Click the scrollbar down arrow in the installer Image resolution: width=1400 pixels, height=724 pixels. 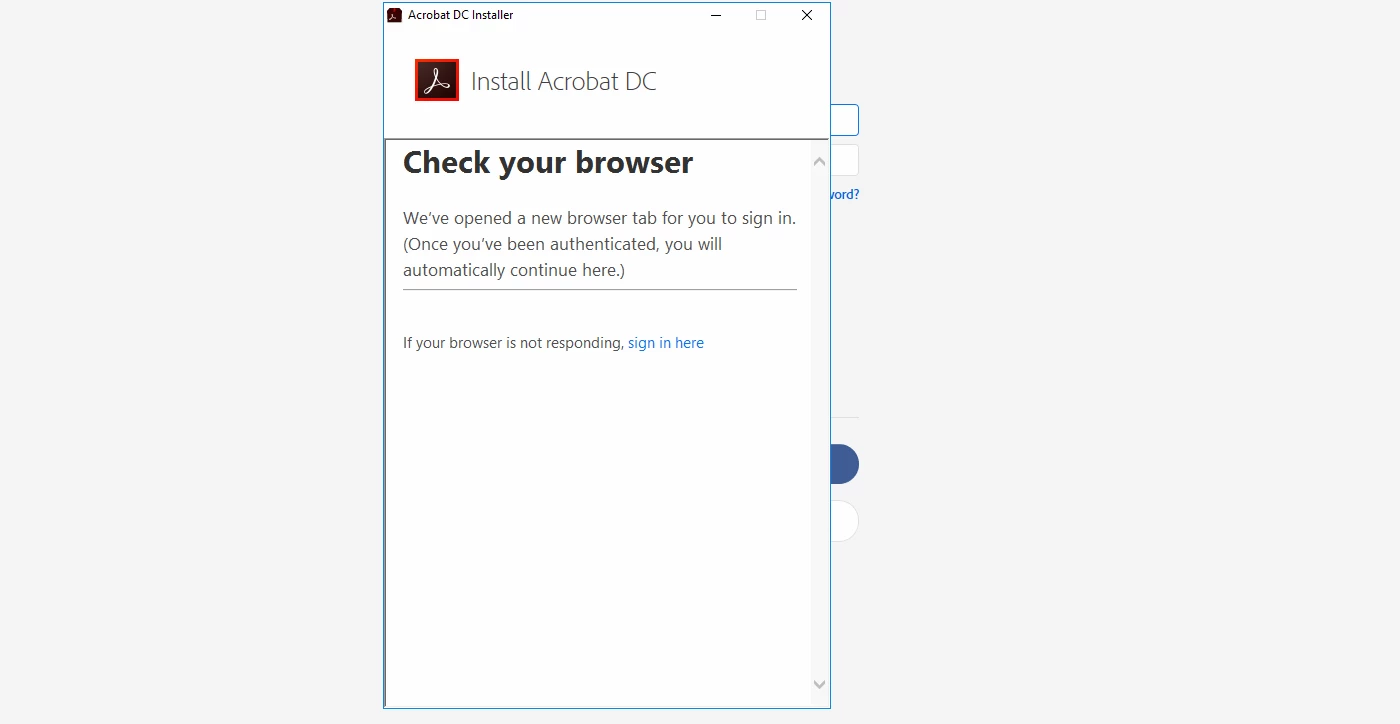819,684
